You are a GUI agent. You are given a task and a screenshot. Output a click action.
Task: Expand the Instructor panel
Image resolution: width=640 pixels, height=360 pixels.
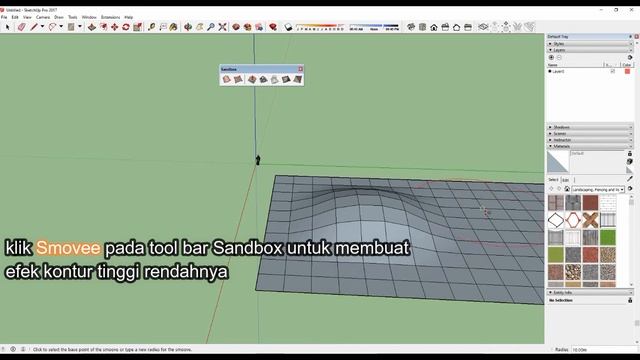point(590,140)
